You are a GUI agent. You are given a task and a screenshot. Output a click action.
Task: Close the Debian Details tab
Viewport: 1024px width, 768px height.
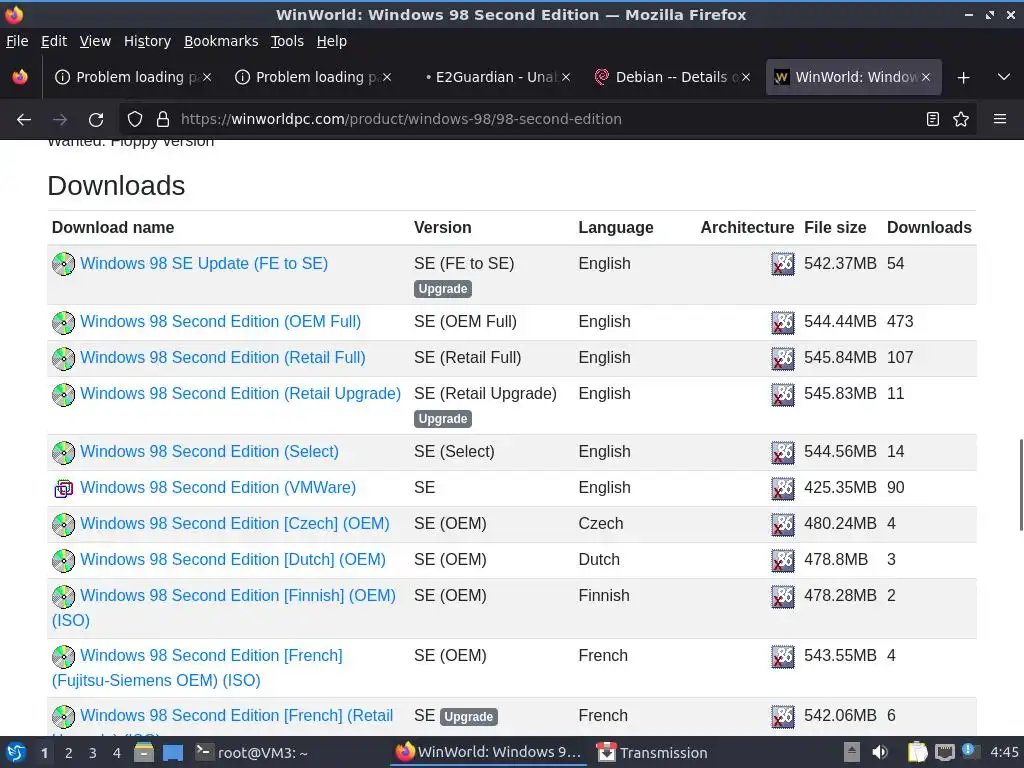coord(746,77)
